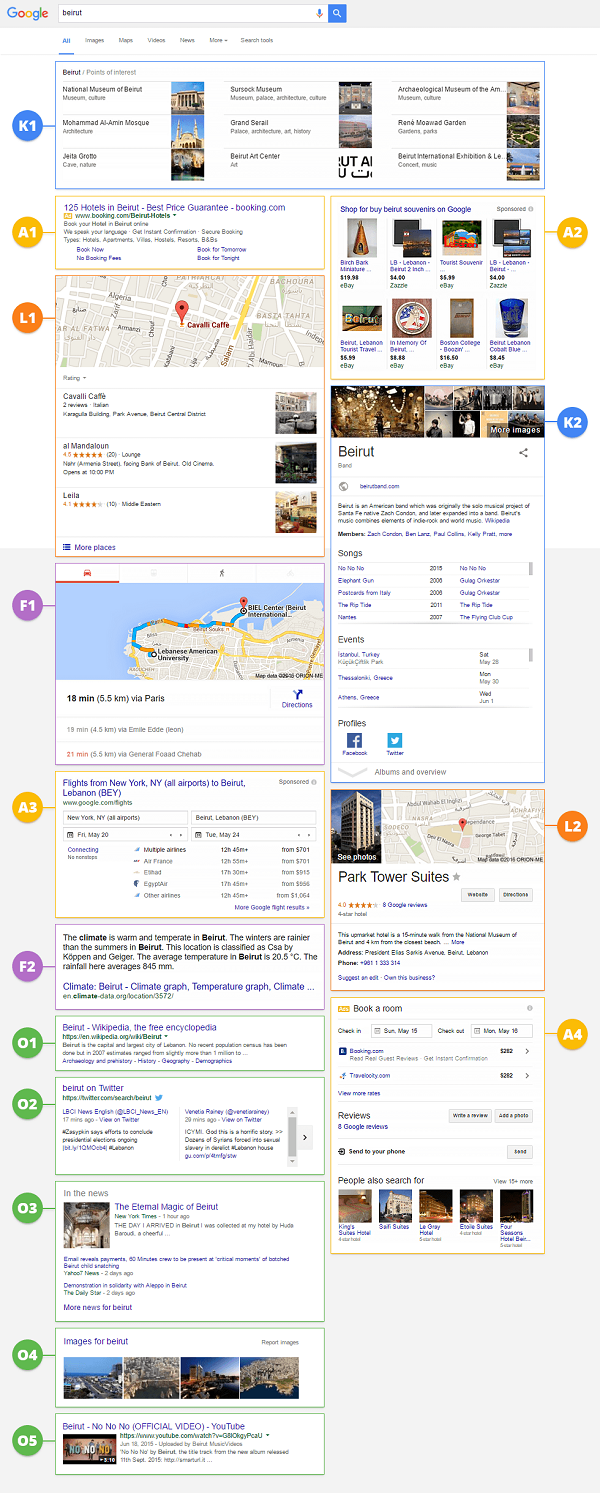Viewport: 600px width, 1493px height.
Task: Open the More dropdown in search tabs
Action: (218, 40)
